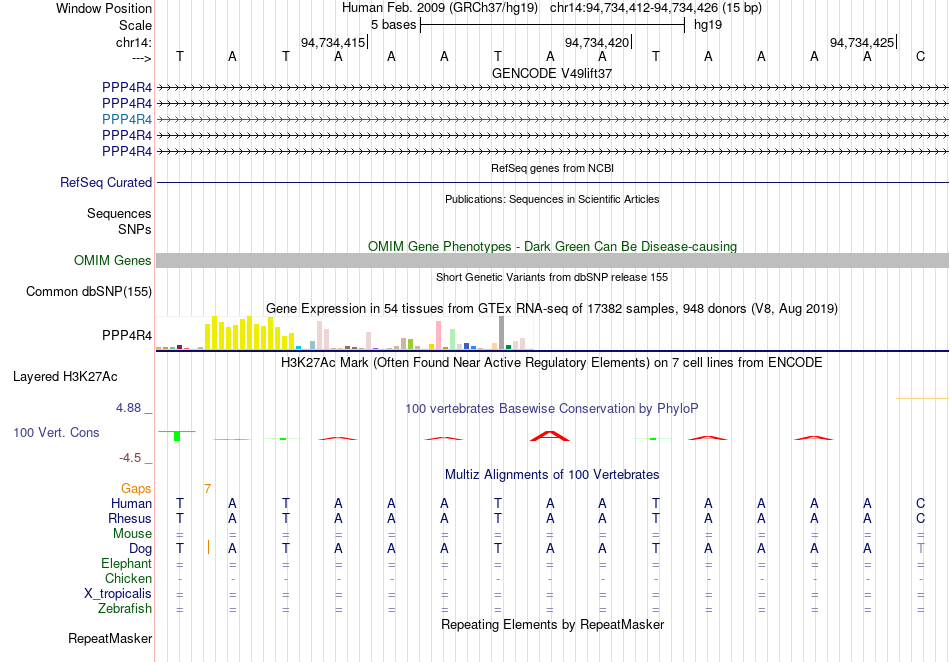Click the GTEx Gene Expression in 54 tissues title
Screen dimensions: 950x662
552,308
